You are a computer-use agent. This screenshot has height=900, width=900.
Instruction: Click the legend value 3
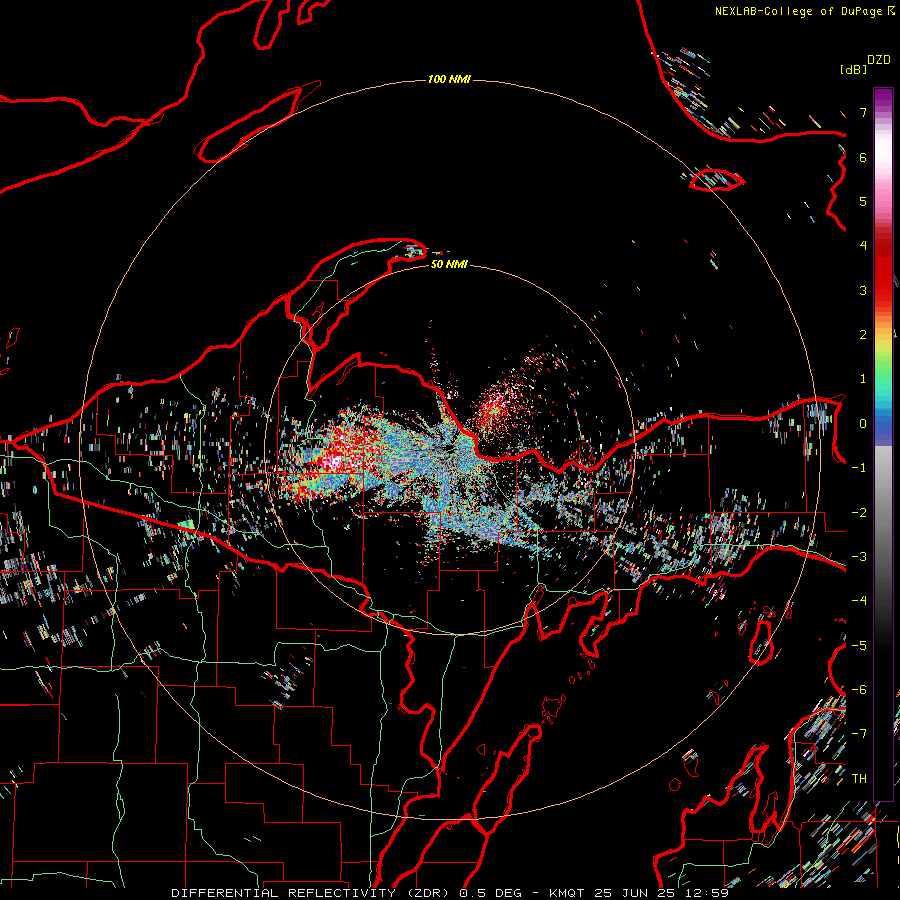[x=863, y=290]
